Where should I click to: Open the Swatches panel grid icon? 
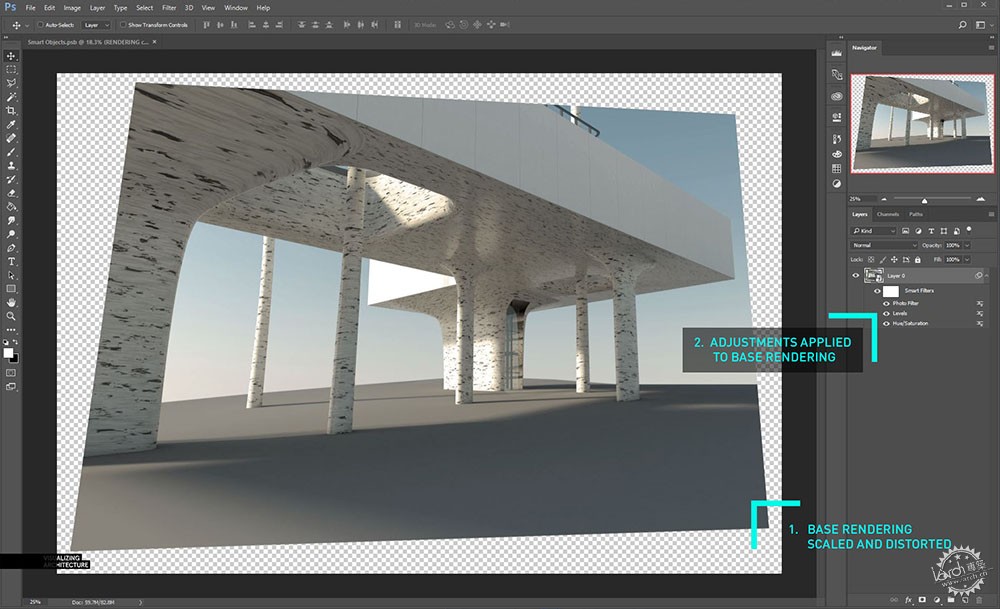coord(837,168)
